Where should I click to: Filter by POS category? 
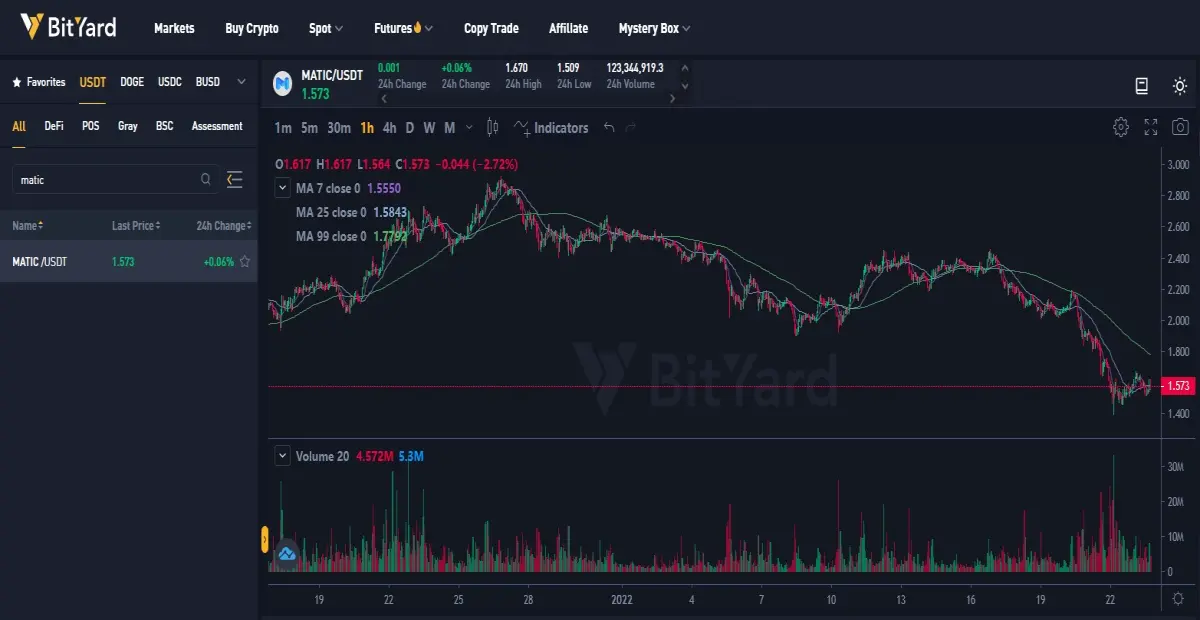91,126
